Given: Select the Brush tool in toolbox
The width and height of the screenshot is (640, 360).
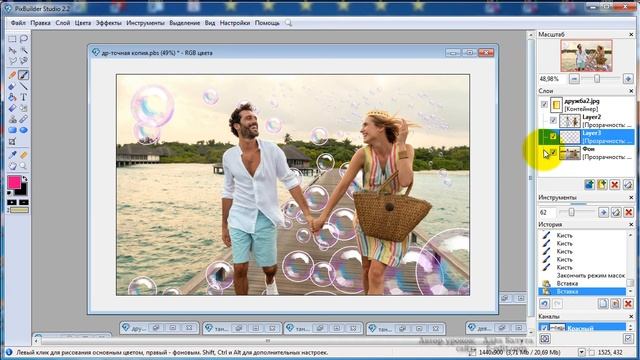Looking at the screenshot, I should coord(24,75).
